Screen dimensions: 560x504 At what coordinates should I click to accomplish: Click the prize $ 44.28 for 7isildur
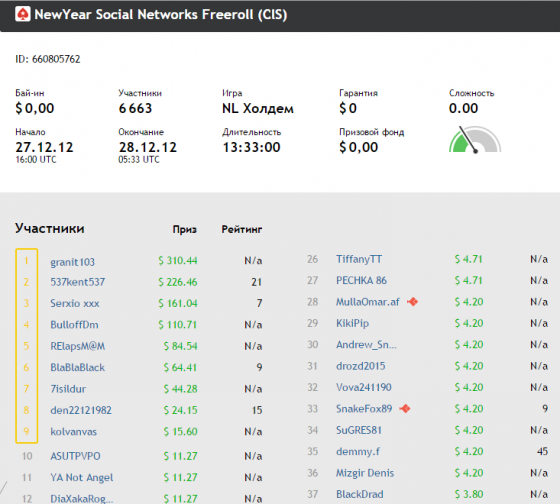pos(180,389)
